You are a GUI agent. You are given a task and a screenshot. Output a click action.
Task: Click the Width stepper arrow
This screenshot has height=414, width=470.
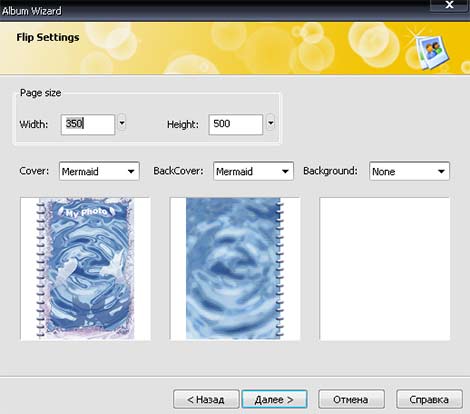[x=122, y=123]
